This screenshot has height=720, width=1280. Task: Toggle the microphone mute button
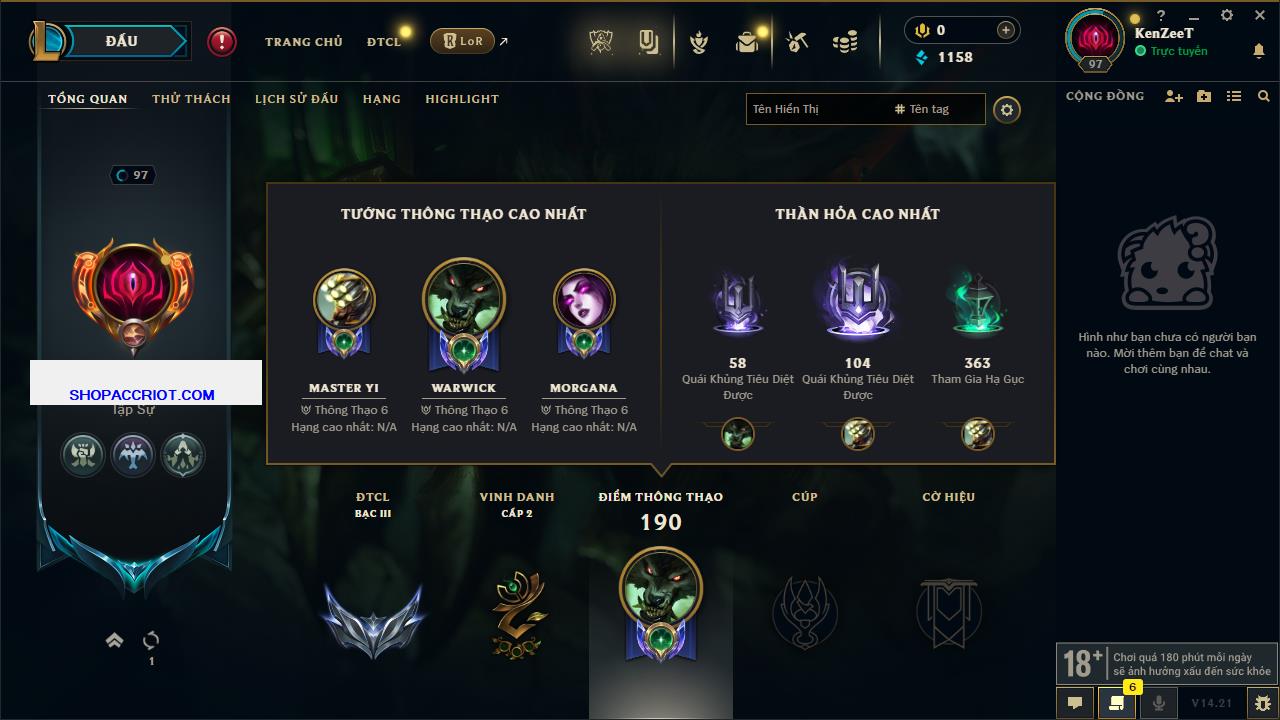coord(1159,703)
